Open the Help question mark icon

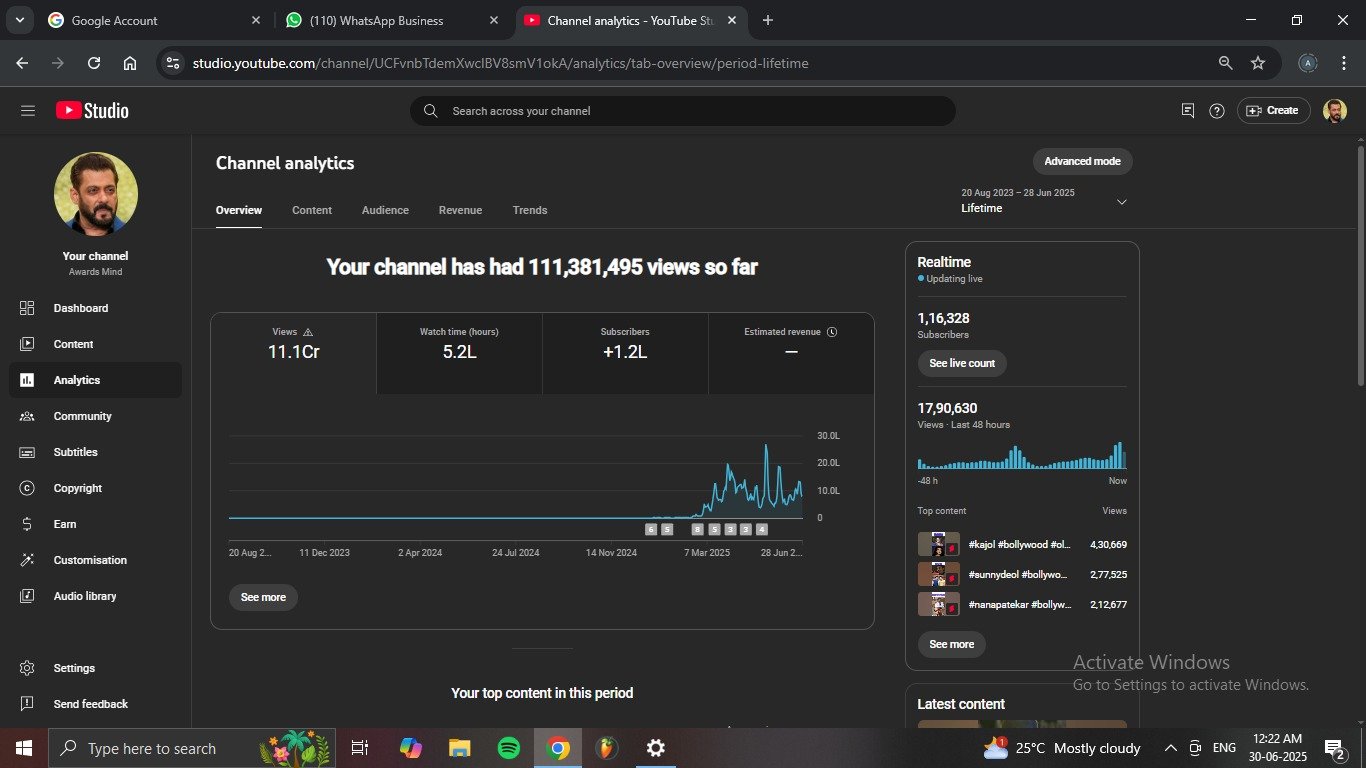point(1217,111)
